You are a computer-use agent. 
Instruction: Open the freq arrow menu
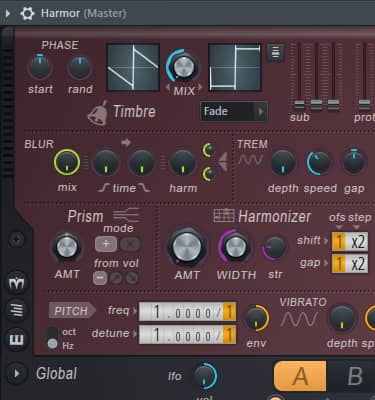tap(135, 311)
